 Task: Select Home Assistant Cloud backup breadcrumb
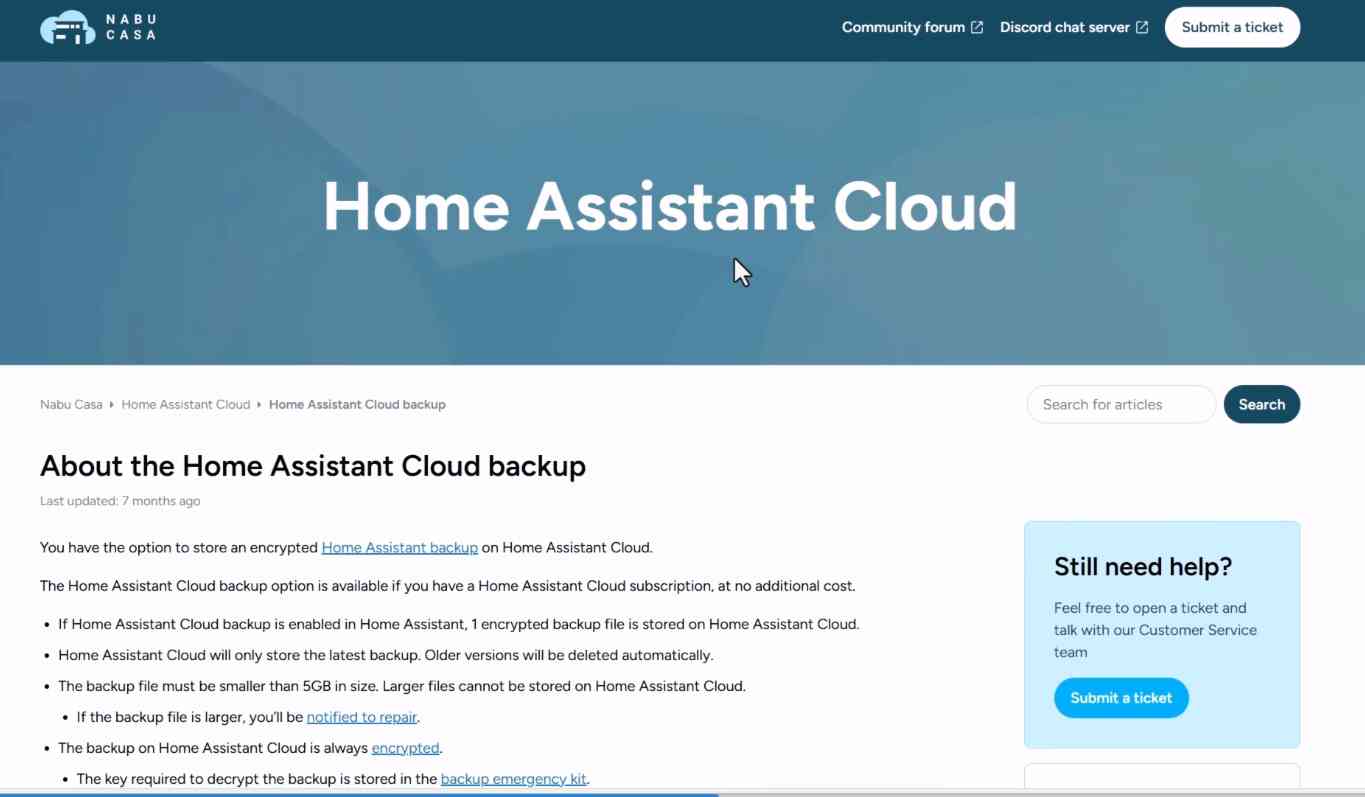click(357, 405)
